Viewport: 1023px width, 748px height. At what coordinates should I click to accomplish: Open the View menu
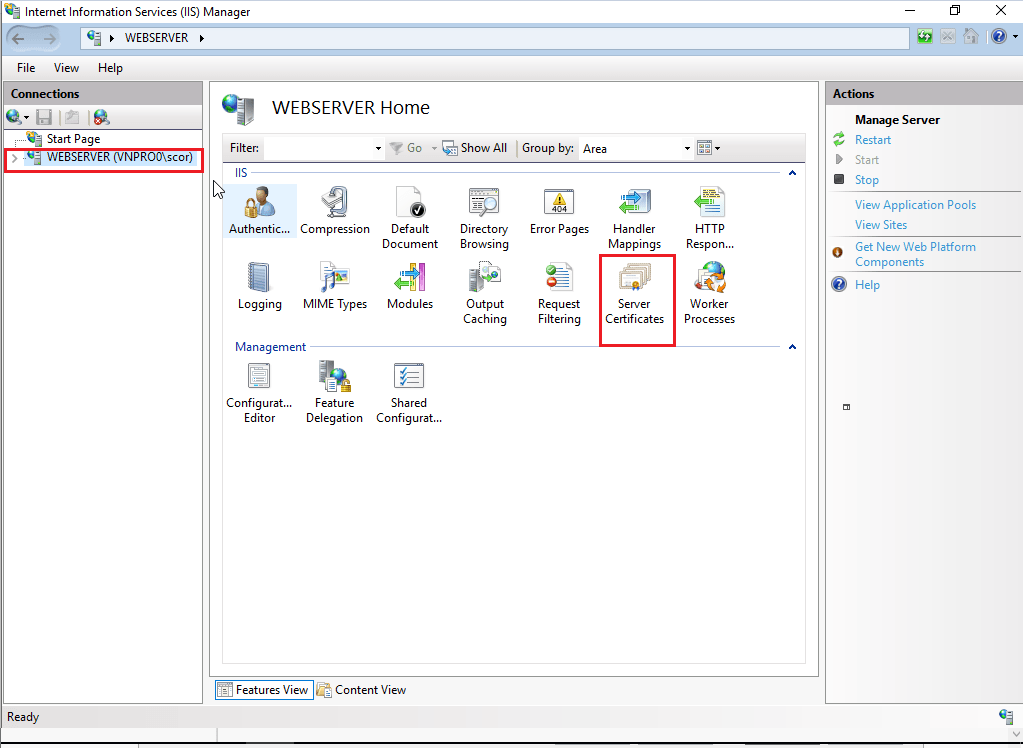pos(67,68)
